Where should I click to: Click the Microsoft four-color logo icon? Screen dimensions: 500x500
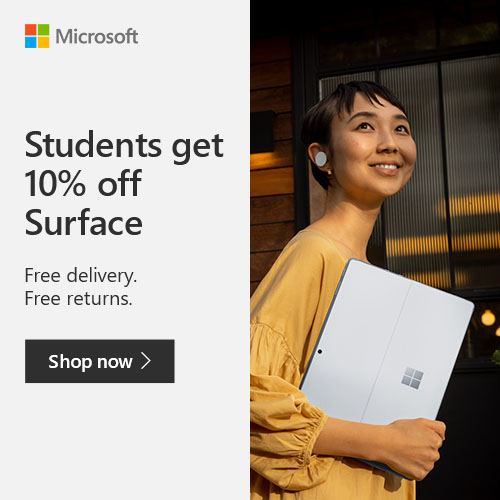point(37,36)
